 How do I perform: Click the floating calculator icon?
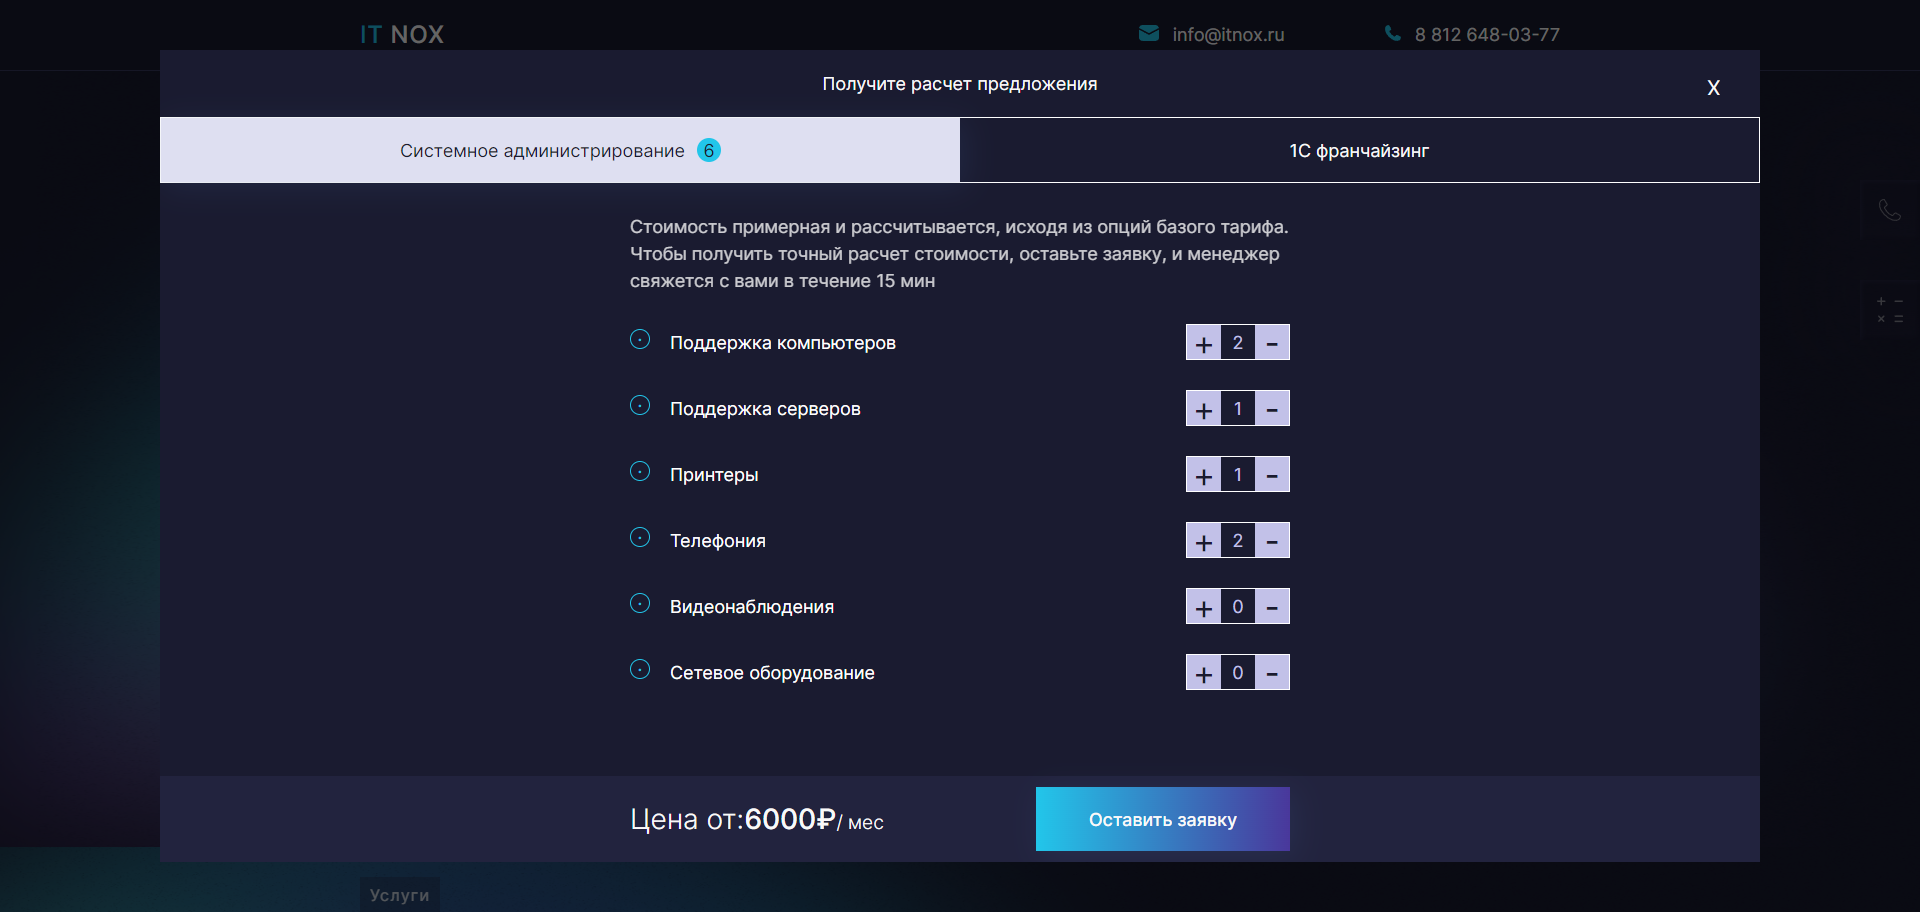click(x=1889, y=310)
